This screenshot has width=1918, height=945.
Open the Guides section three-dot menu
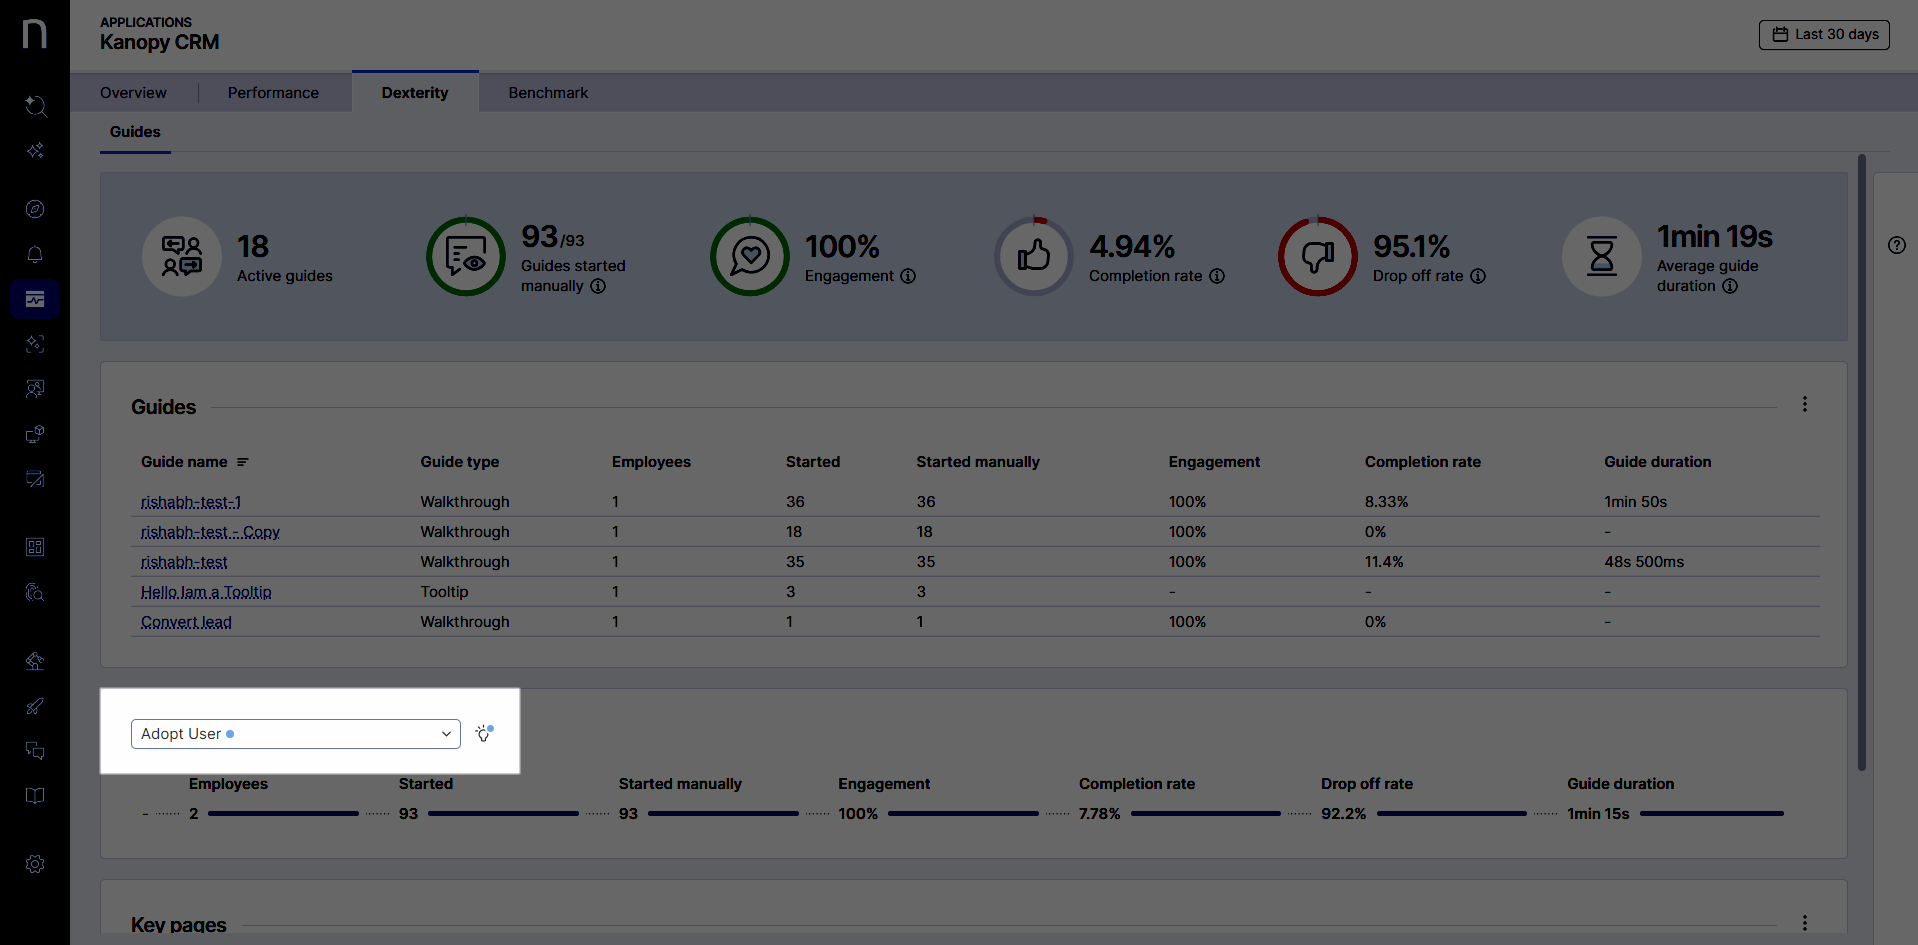(1804, 404)
